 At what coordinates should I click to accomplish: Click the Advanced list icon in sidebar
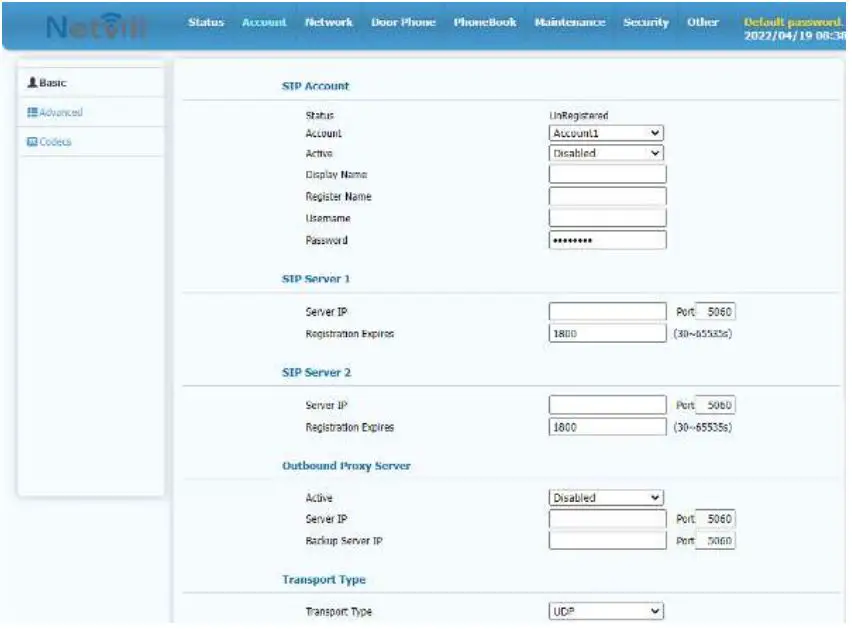click(x=32, y=112)
